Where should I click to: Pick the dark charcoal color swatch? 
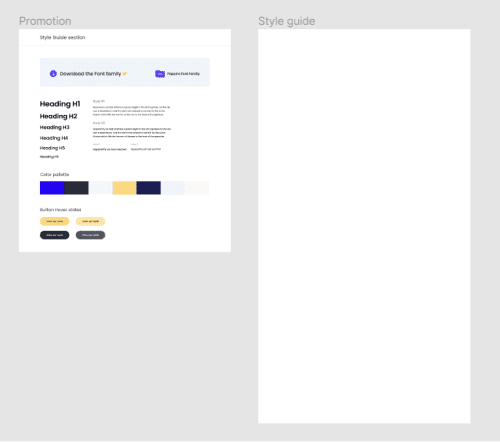[x=76, y=188]
